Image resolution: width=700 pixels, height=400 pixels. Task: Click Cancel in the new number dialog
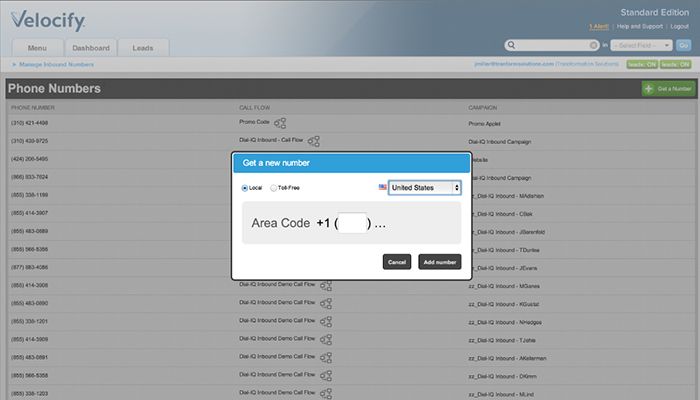[x=397, y=262]
